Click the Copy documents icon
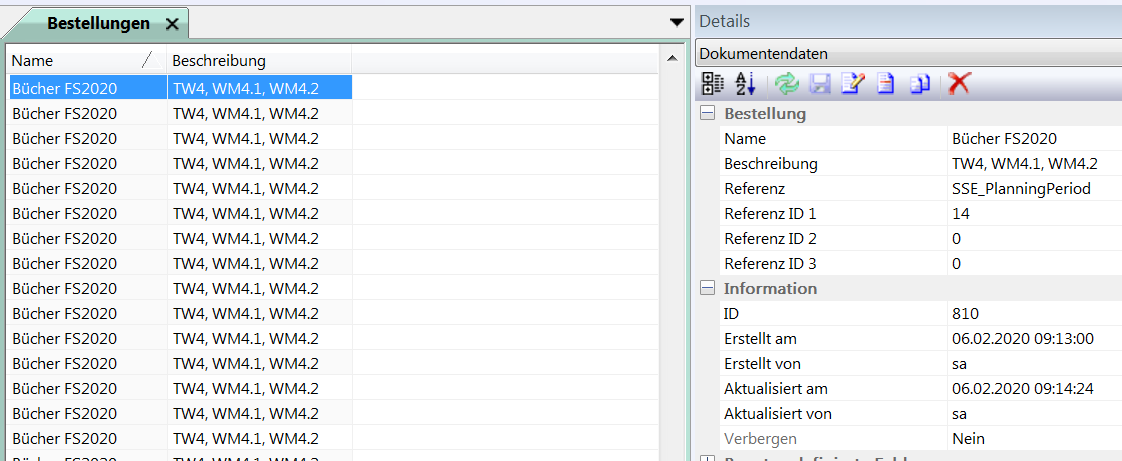 pyautogui.click(x=920, y=84)
